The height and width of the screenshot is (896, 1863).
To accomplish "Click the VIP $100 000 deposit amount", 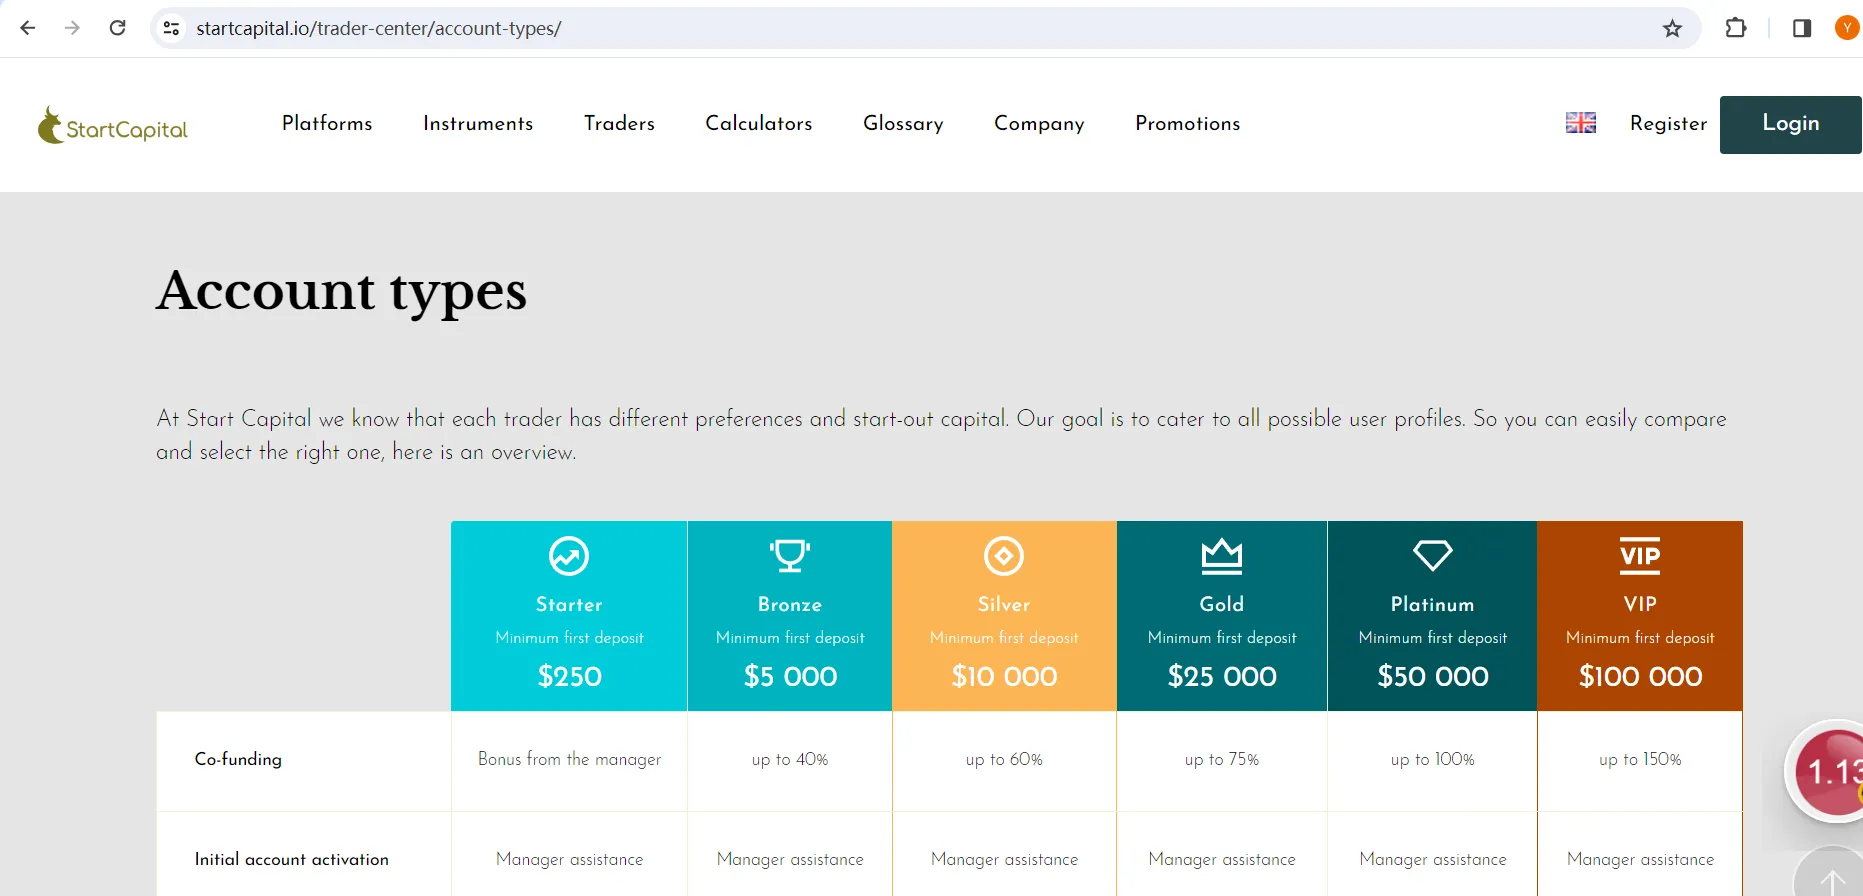I will [1641, 677].
